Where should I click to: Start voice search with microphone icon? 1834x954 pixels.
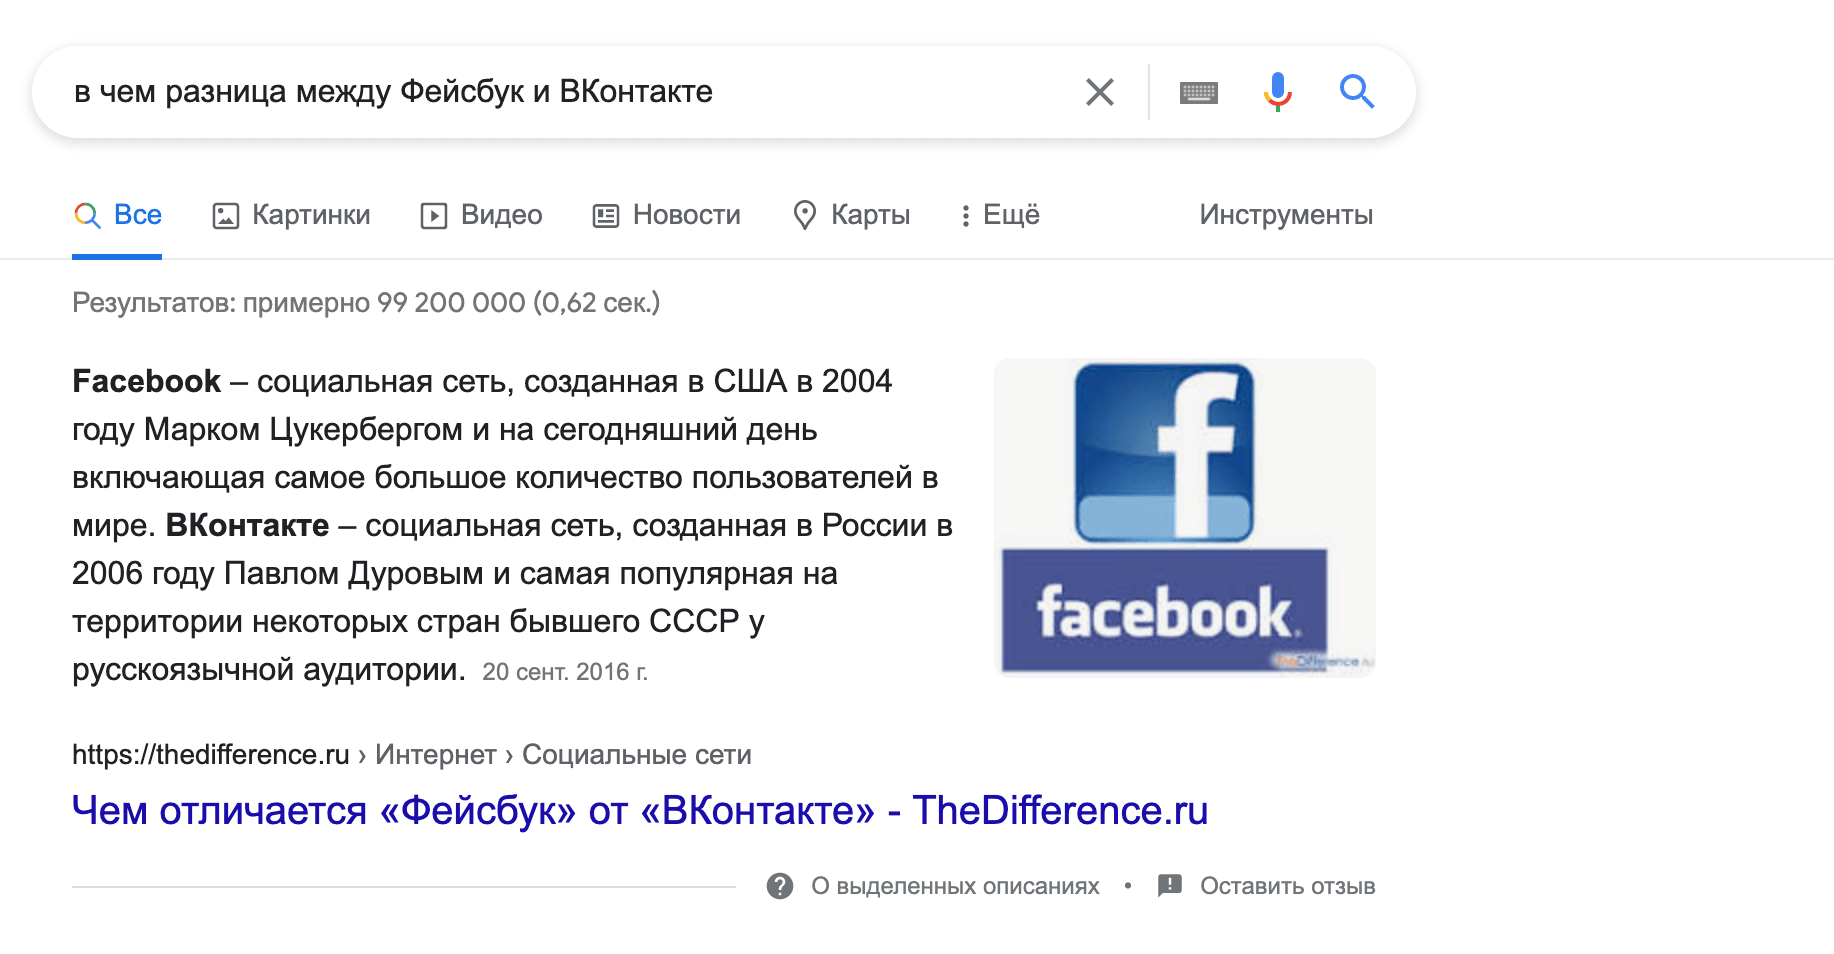1277,92
